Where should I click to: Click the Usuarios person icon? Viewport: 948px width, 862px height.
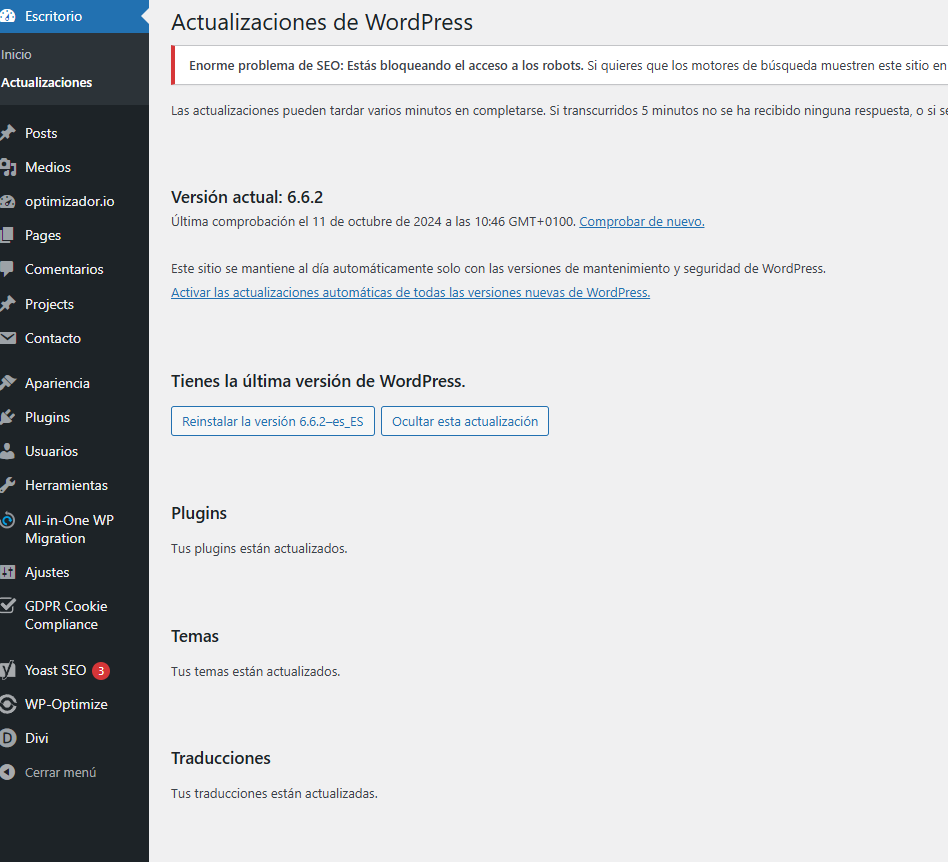pos(7,451)
